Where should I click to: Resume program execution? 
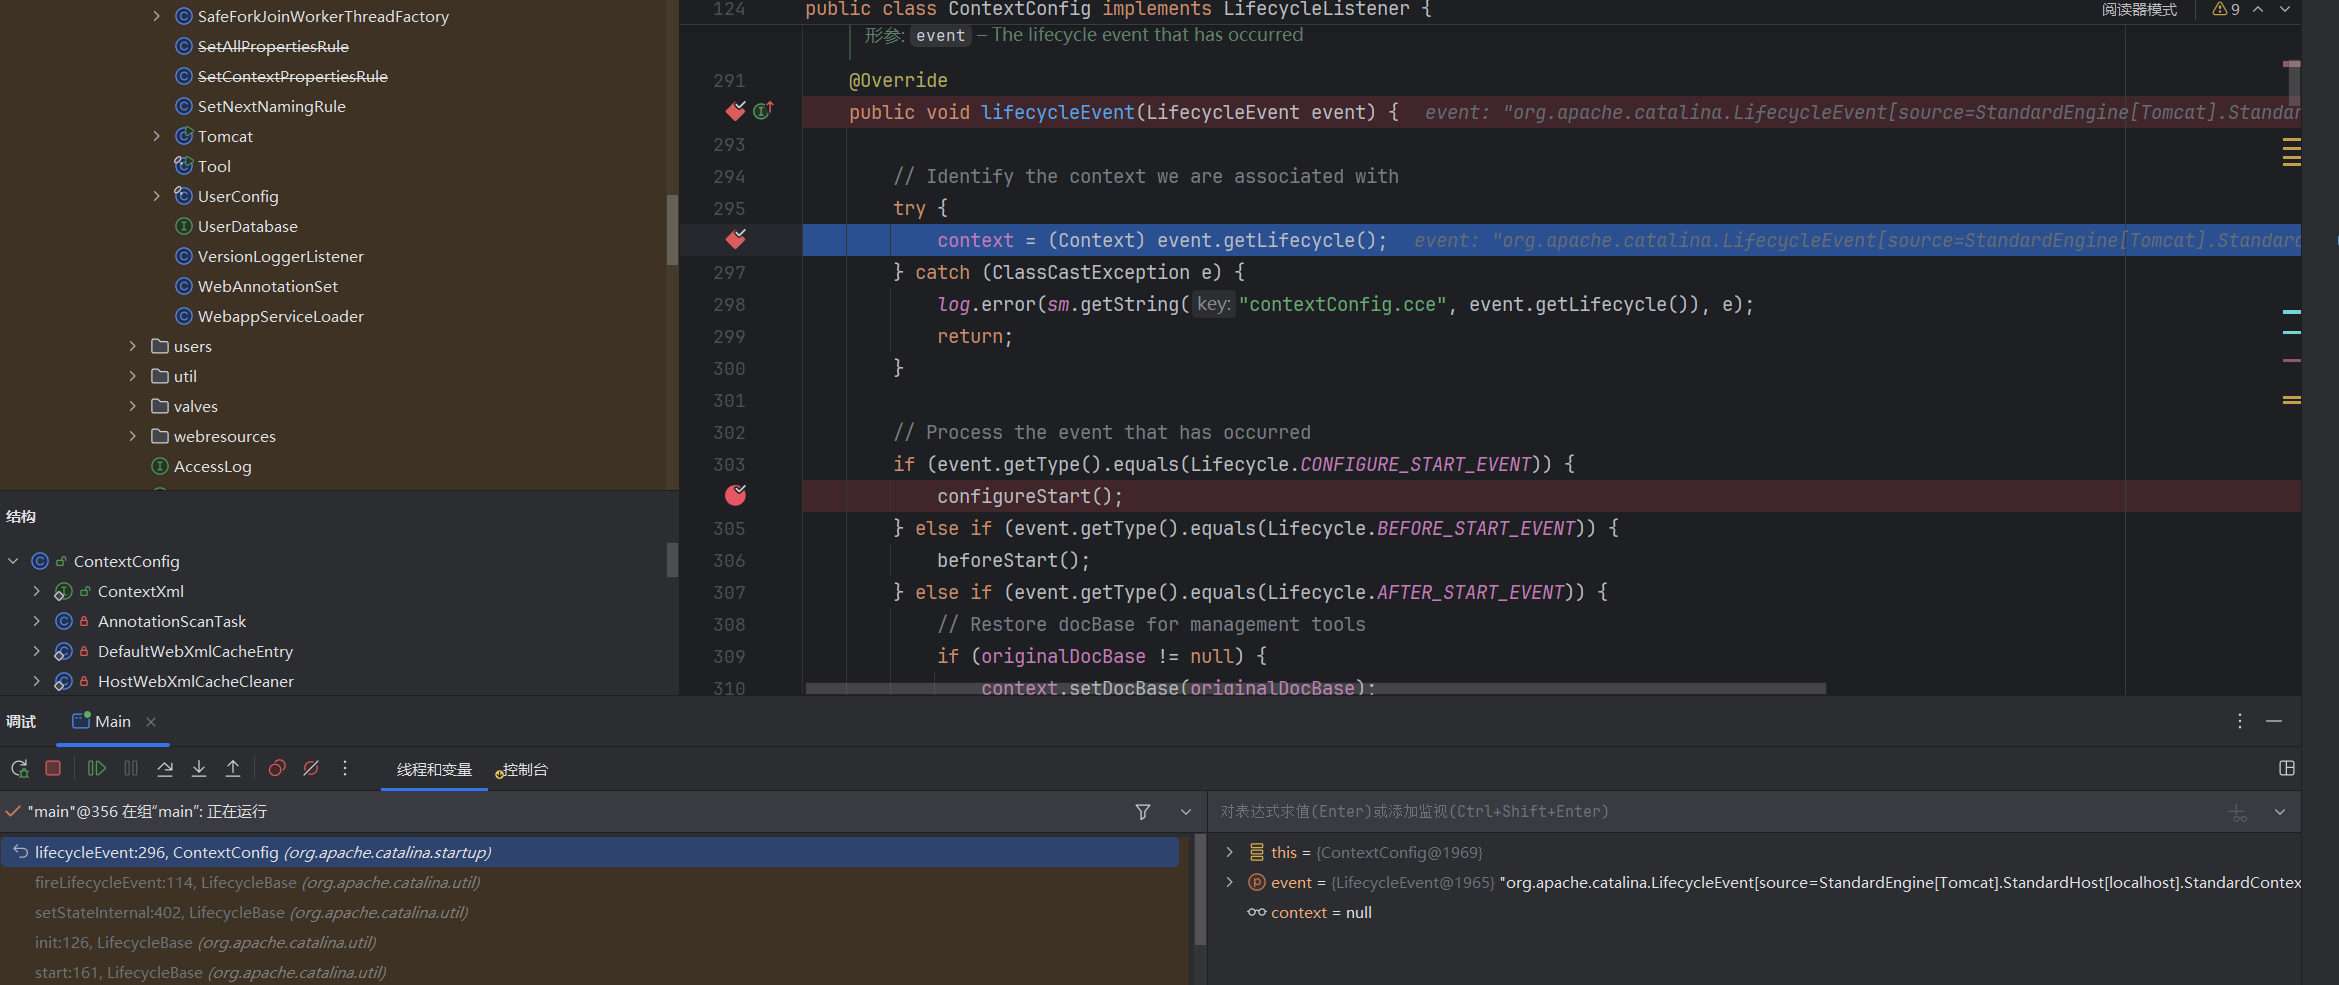[96, 769]
